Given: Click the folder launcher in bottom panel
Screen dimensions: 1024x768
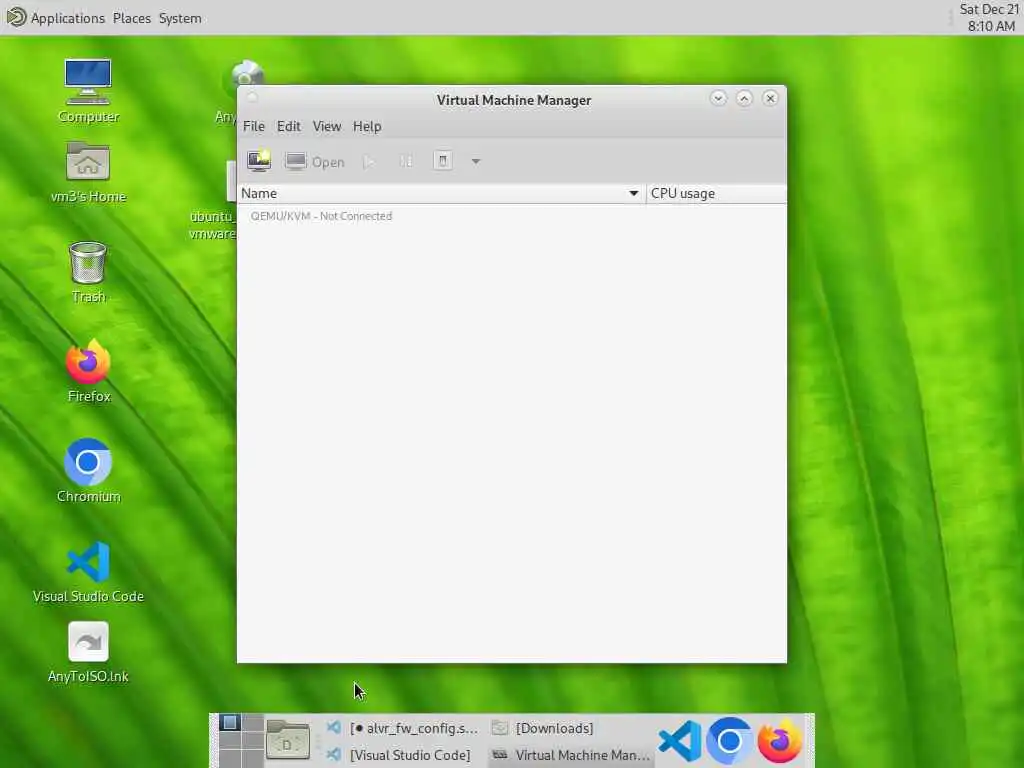Looking at the screenshot, I should (x=287, y=741).
